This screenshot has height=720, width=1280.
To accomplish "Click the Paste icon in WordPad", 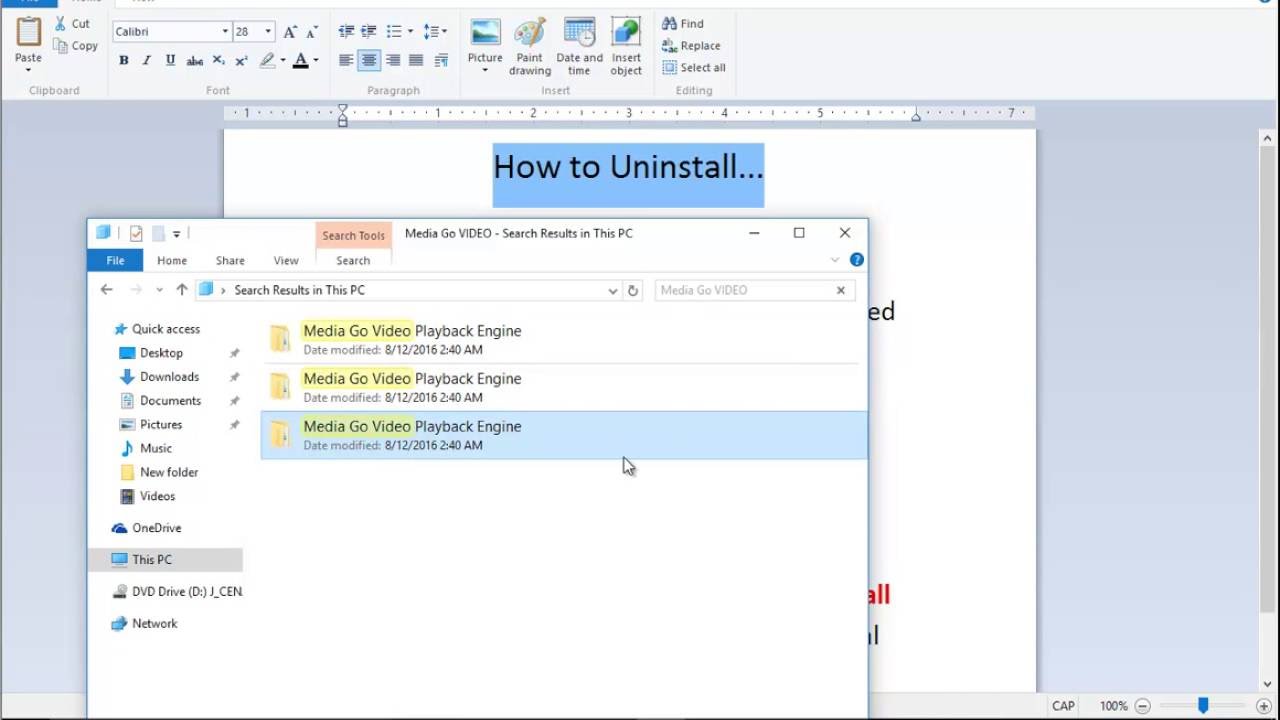I will tap(28, 32).
